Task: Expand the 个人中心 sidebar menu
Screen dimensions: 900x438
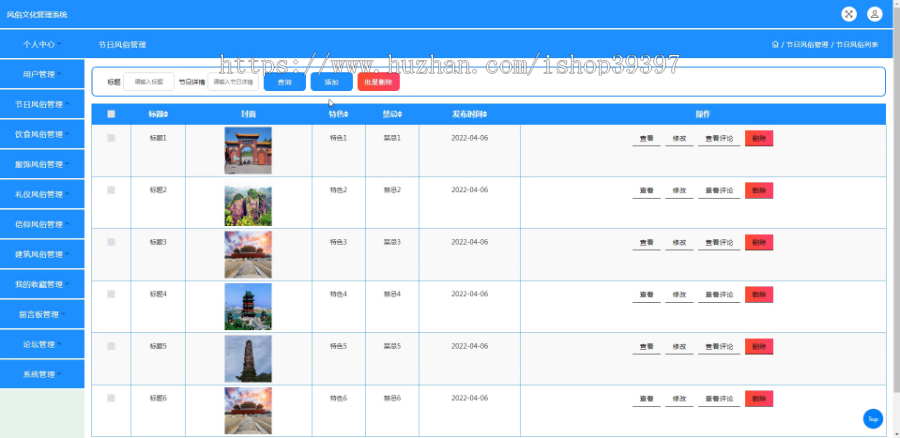Action: pyautogui.click(x=42, y=44)
